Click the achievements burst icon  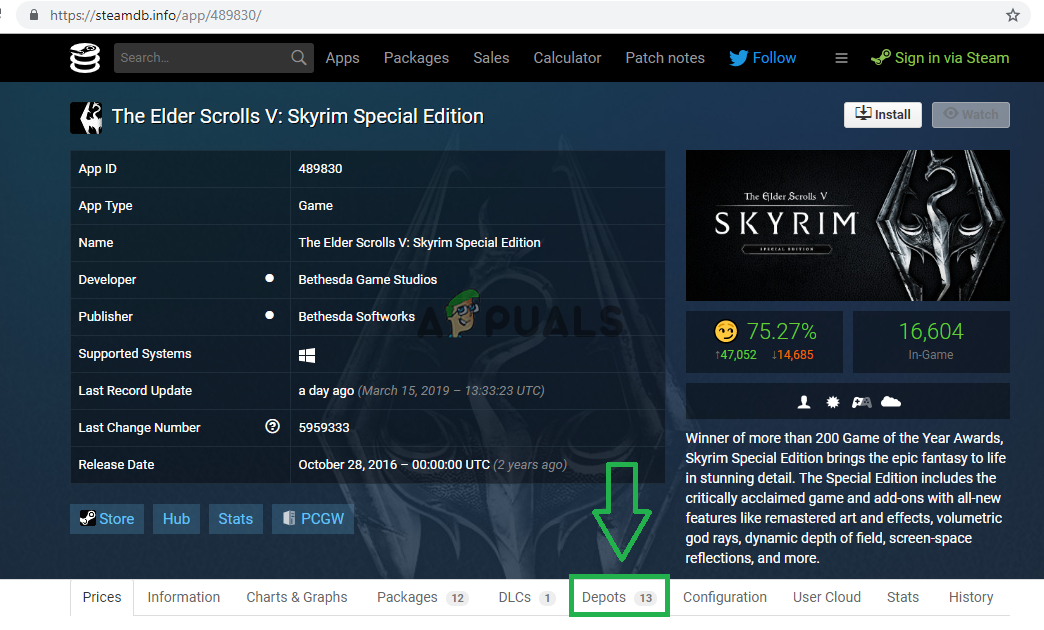[x=833, y=402]
